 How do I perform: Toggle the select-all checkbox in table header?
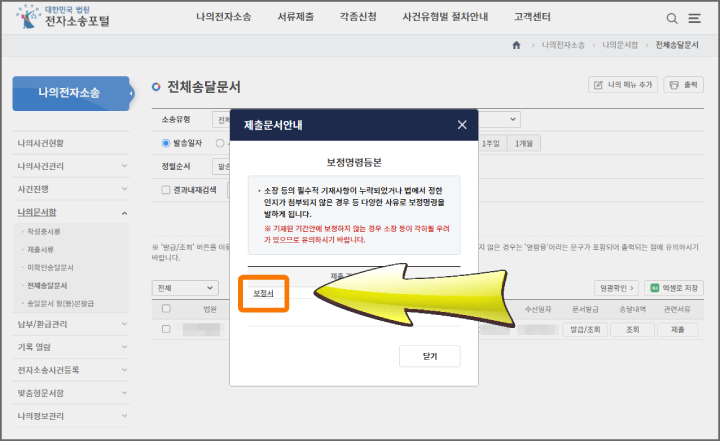pos(166,309)
